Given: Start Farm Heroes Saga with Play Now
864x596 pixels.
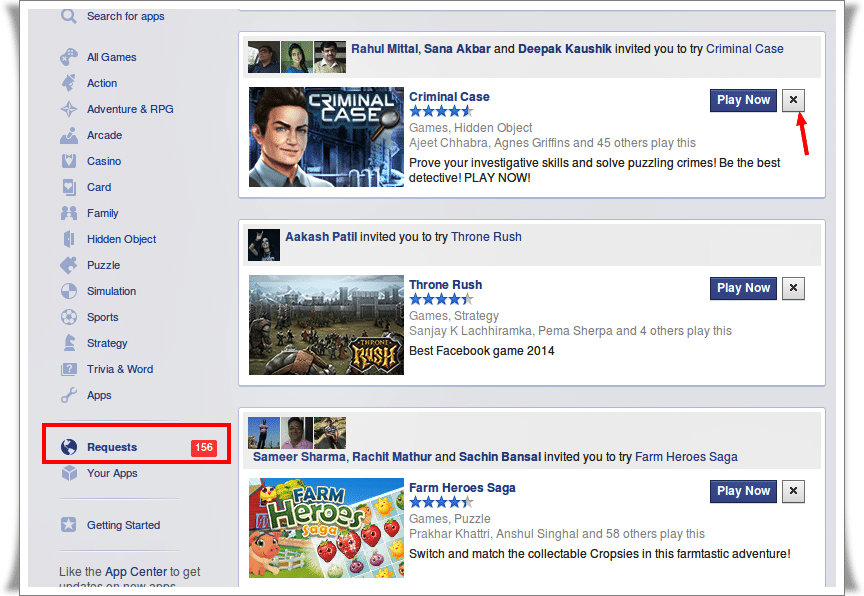Looking at the screenshot, I should 743,491.
